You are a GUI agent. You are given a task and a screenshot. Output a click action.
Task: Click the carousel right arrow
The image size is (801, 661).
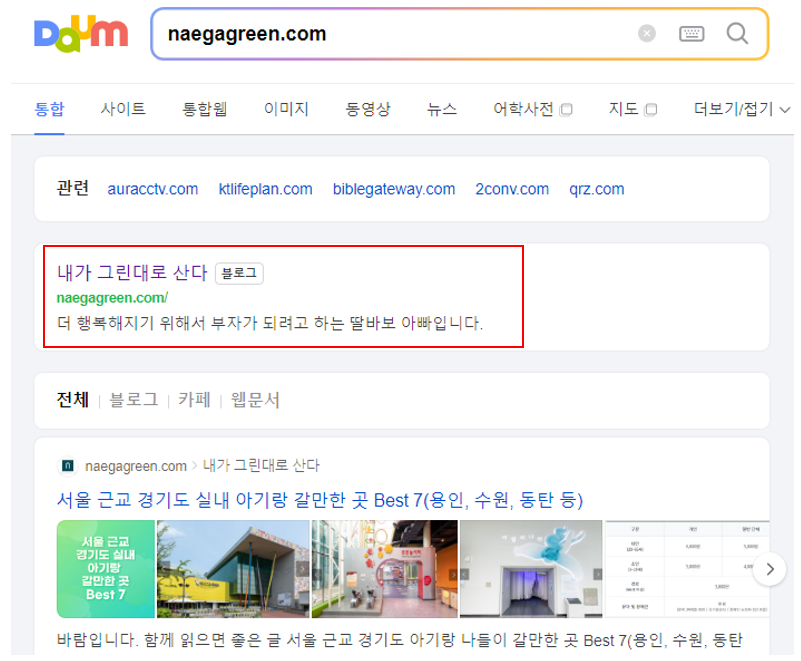coord(770,568)
